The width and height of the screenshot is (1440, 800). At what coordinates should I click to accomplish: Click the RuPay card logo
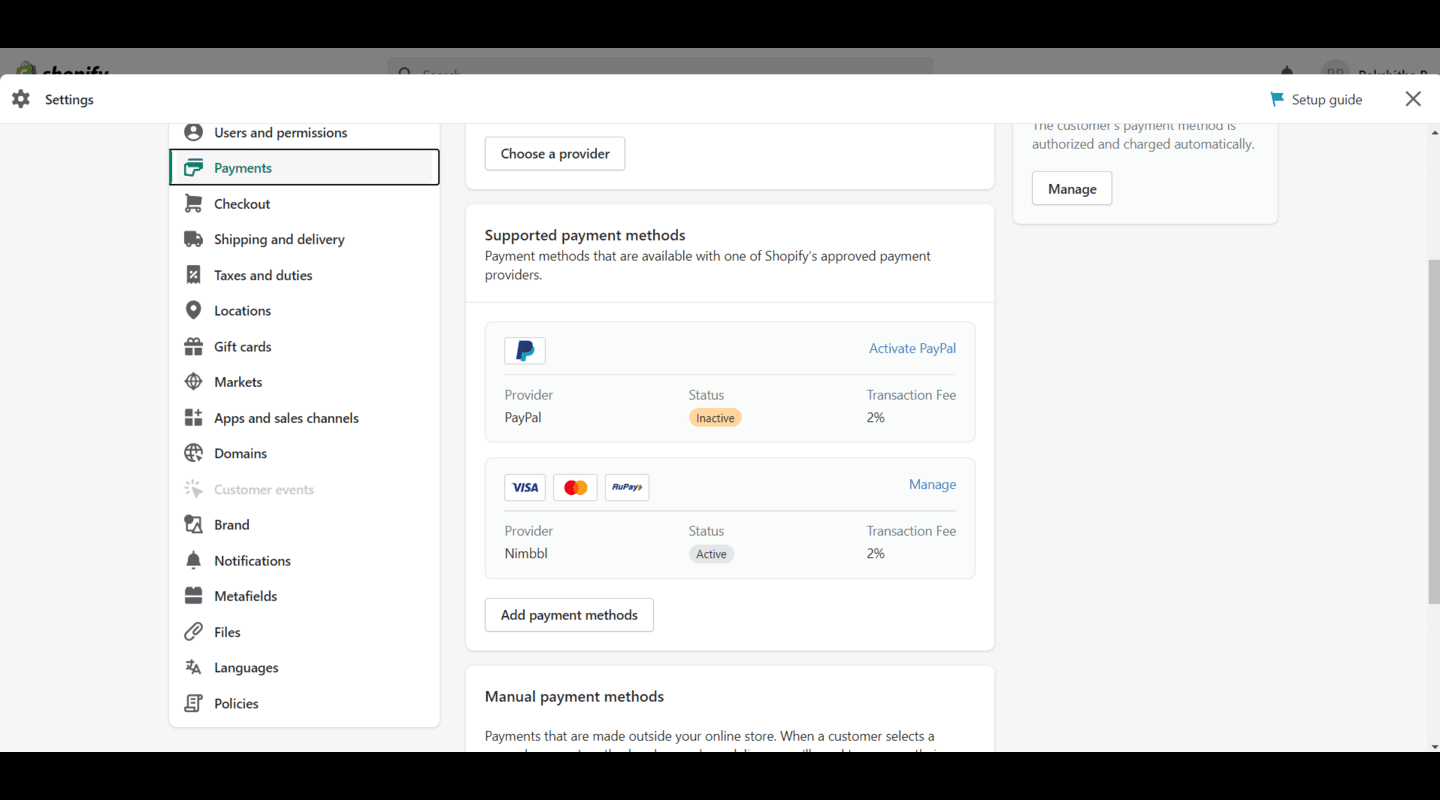click(x=627, y=487)
